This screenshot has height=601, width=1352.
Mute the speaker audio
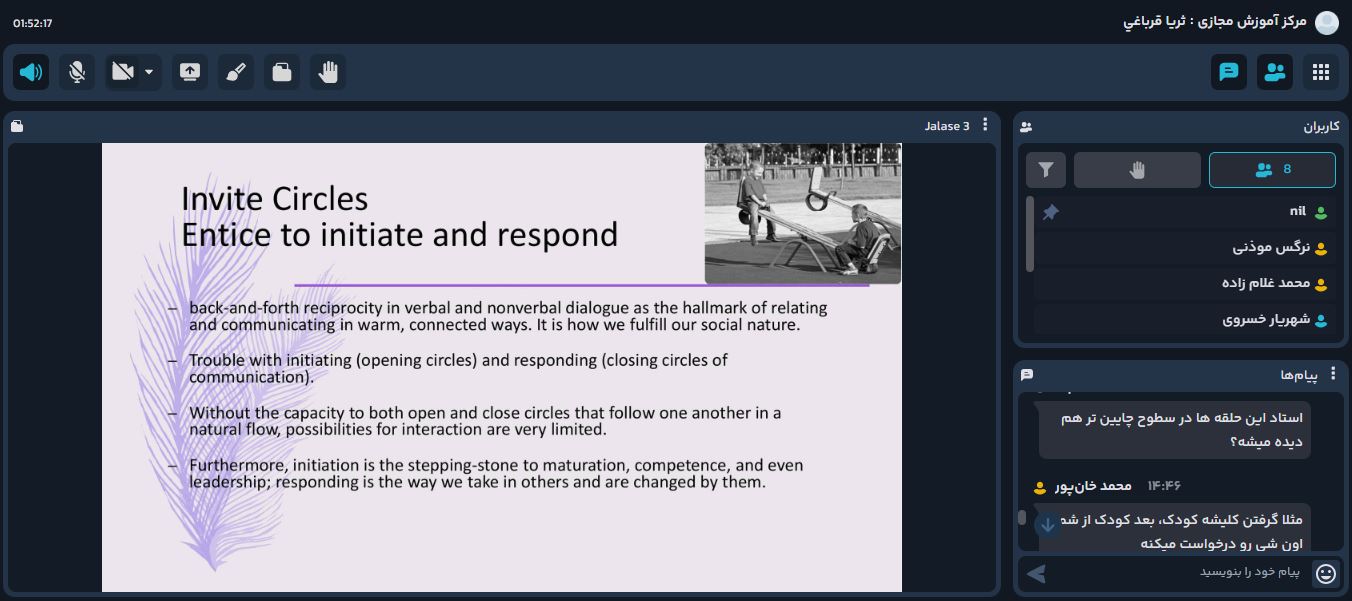tap(31, 72)
